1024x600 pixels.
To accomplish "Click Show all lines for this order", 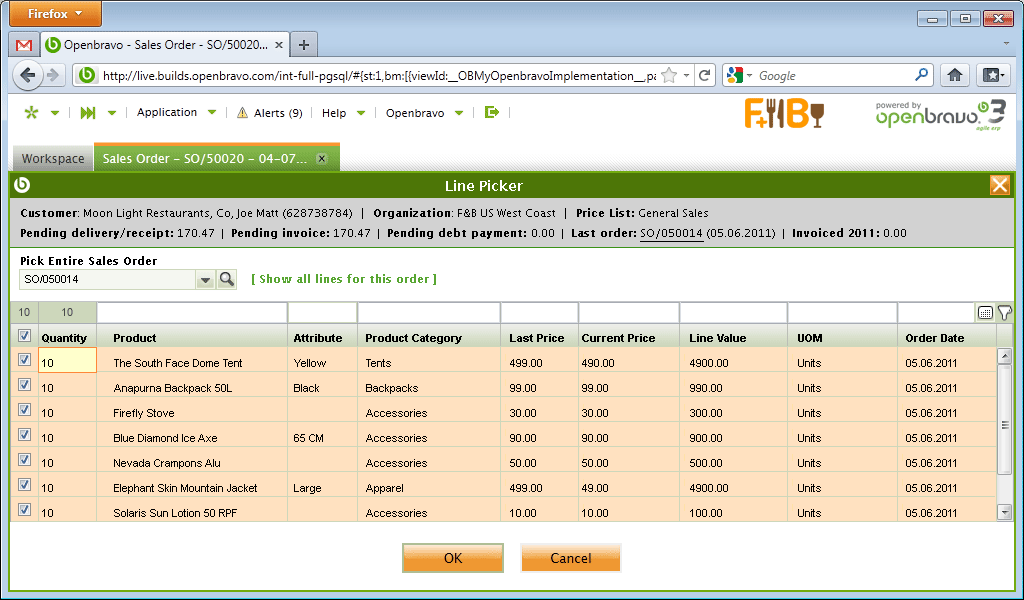I will coord(344,279).
